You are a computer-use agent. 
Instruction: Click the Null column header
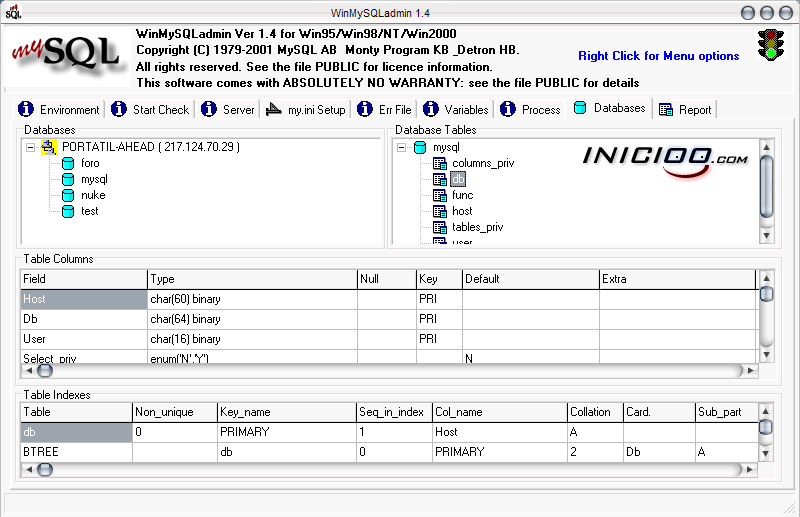[387, 279]
